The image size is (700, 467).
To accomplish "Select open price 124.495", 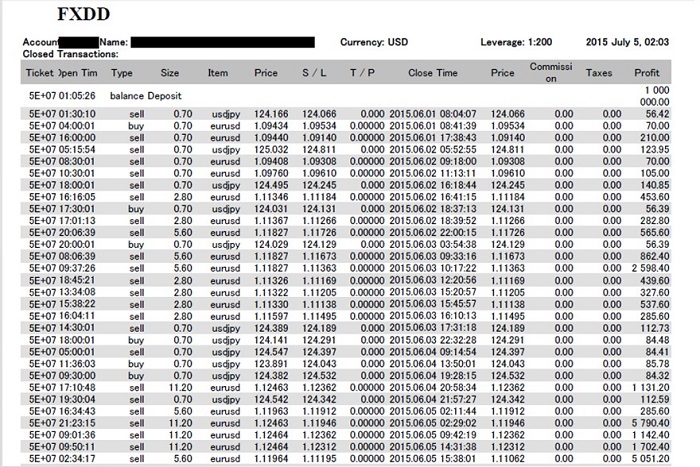I will 271,185.
